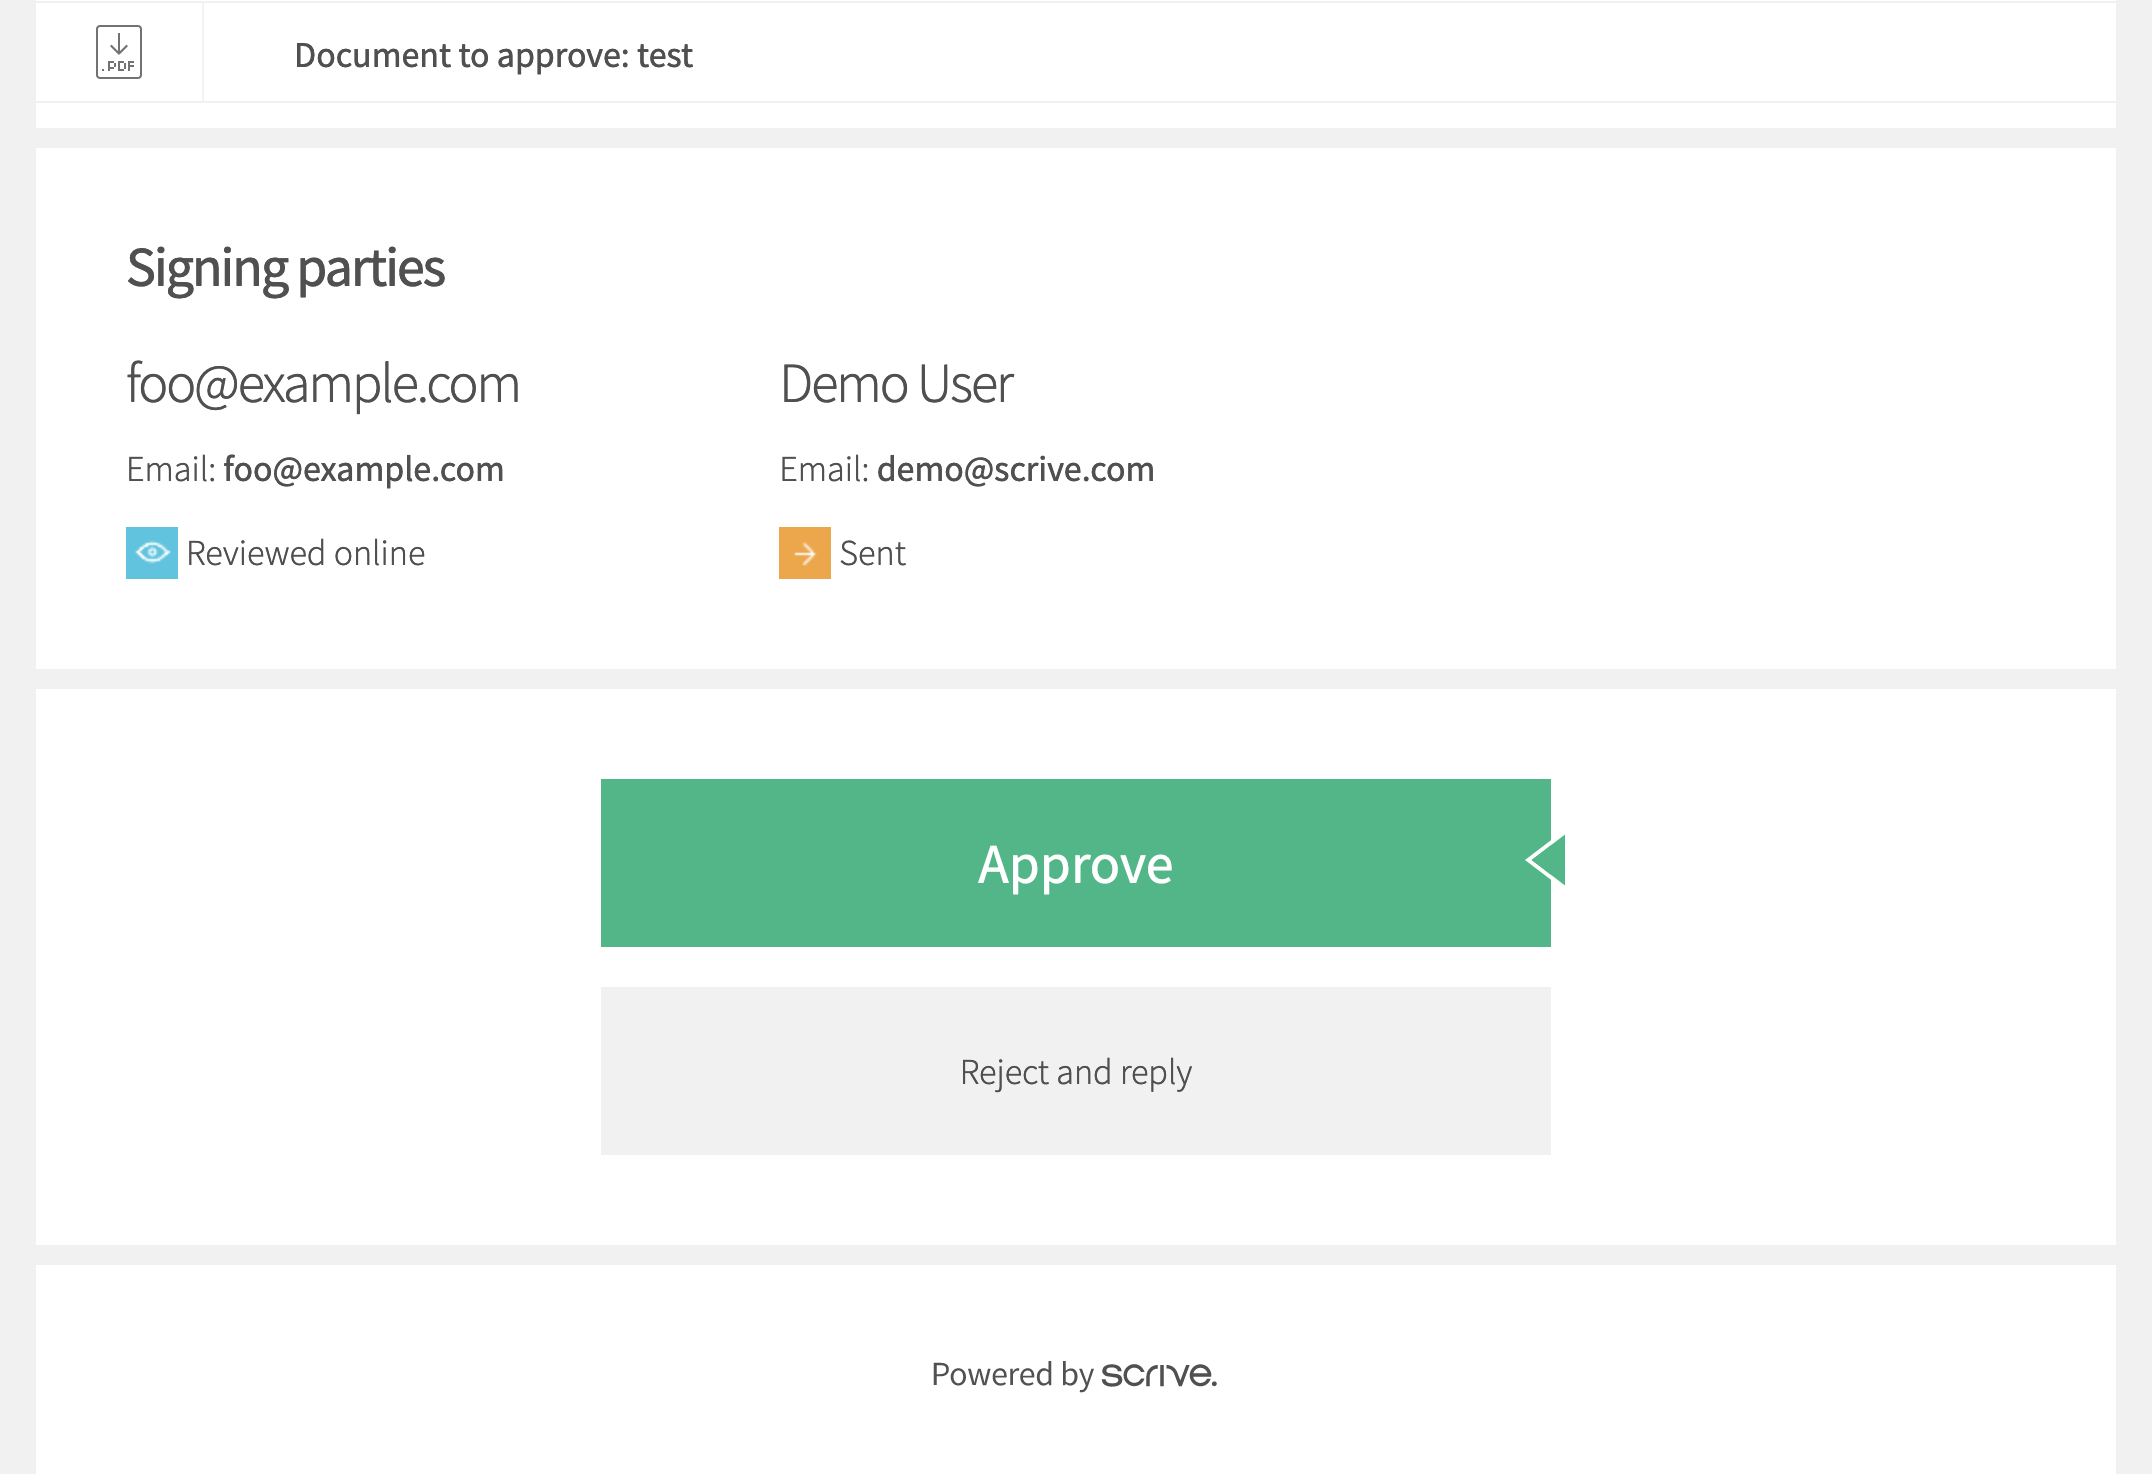Screen dimensions: 2152x1474
Task: Click the Signing parties heading
Action: 285,268
